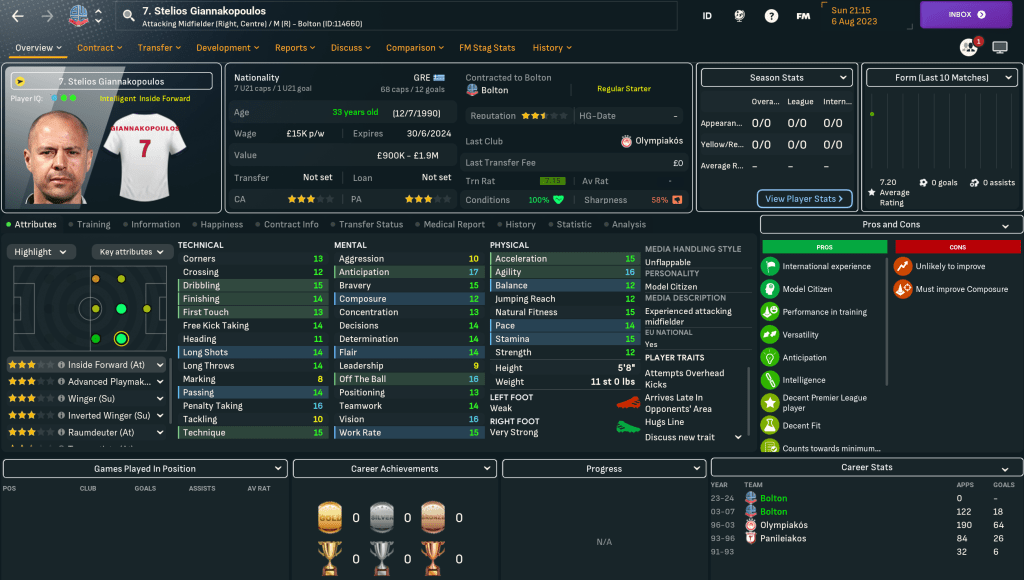This screenshot has width=1024, height=580.
Task: Open the Contract menu
Action: [x=99, y=47]
